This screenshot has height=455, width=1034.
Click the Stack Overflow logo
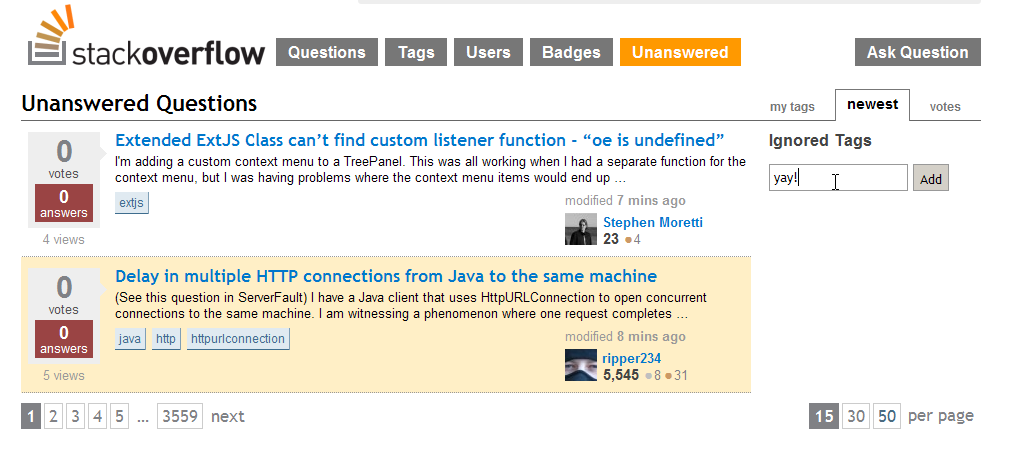[x=146, y=37]
